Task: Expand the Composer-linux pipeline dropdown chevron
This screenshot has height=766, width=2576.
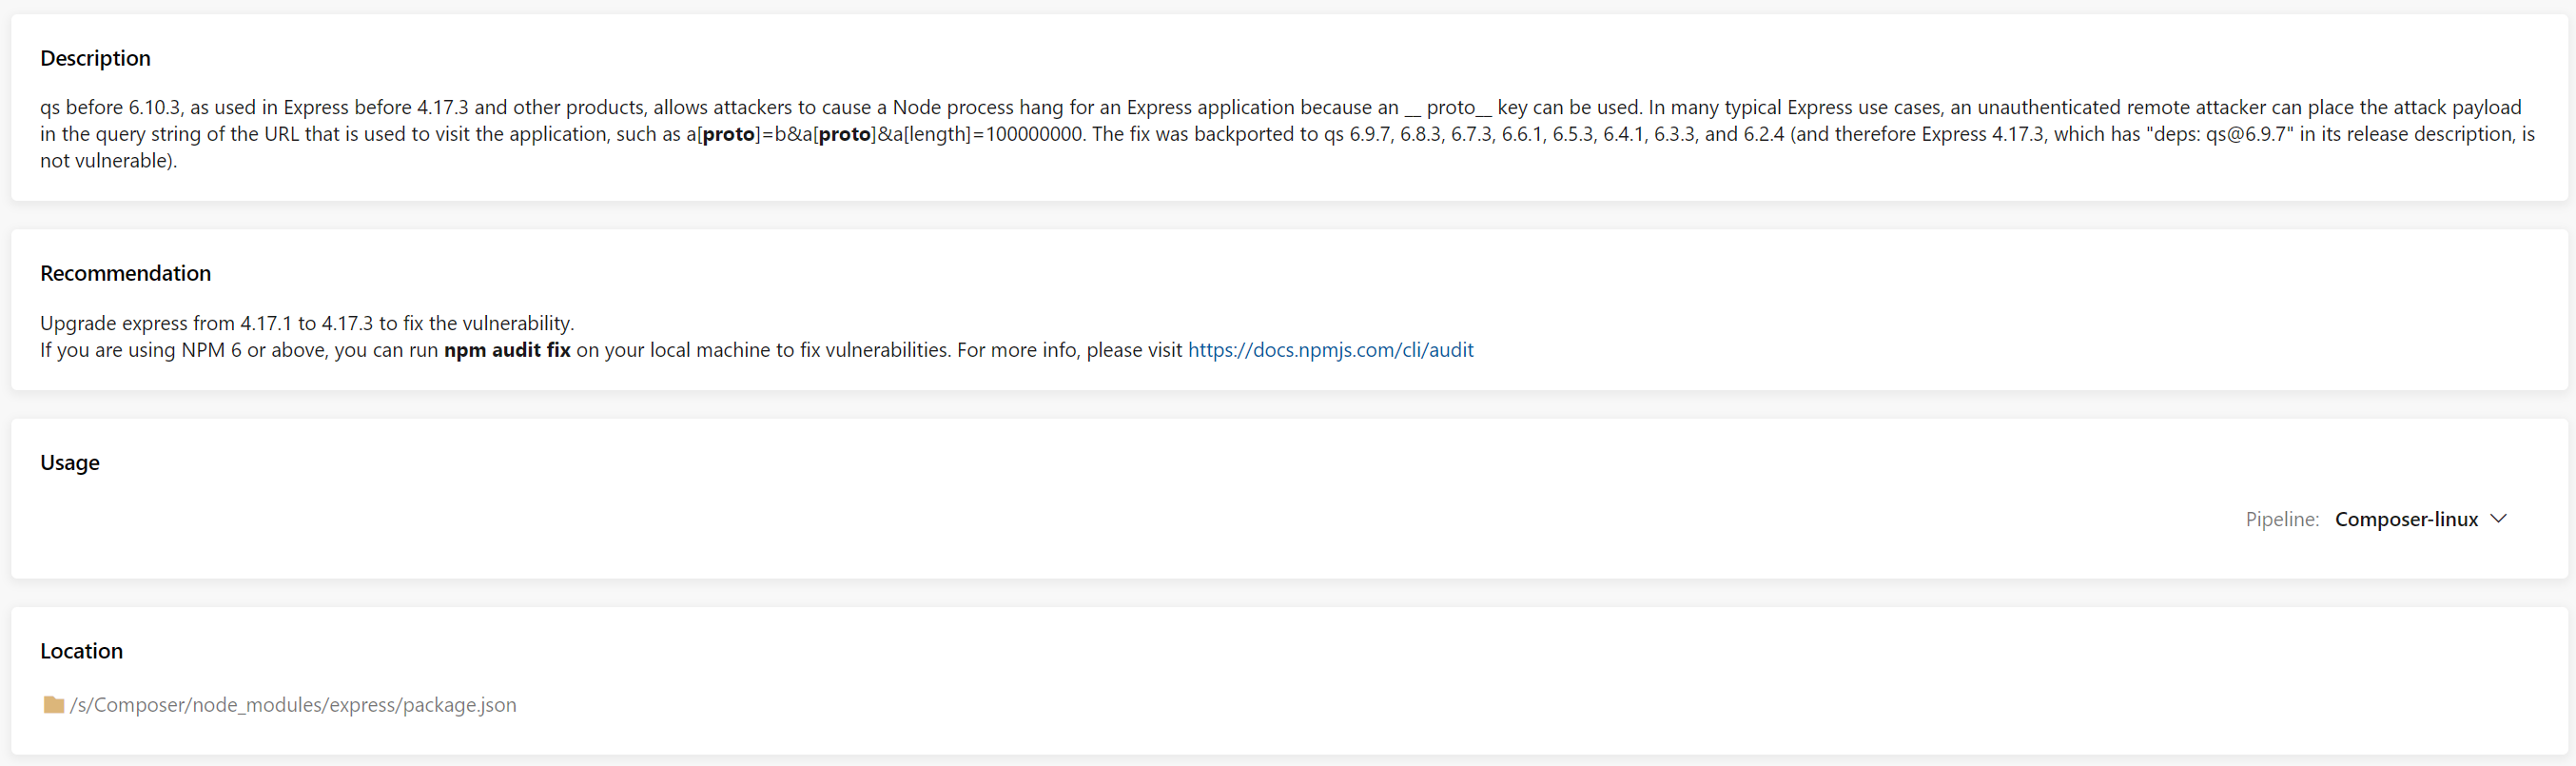Action: coord(2499,519)
